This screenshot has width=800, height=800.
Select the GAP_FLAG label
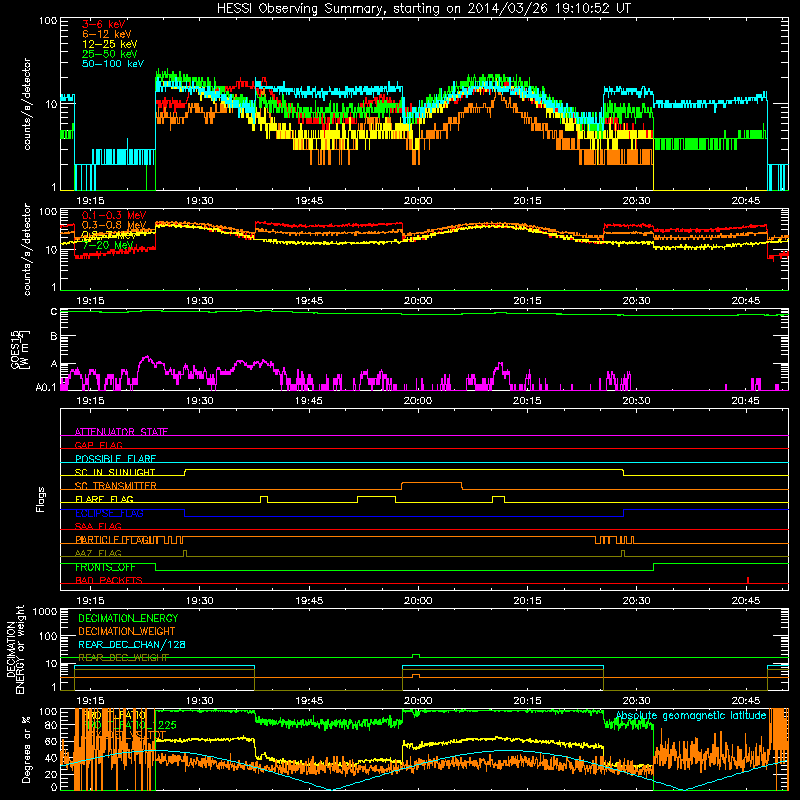[x=98, y=445]
